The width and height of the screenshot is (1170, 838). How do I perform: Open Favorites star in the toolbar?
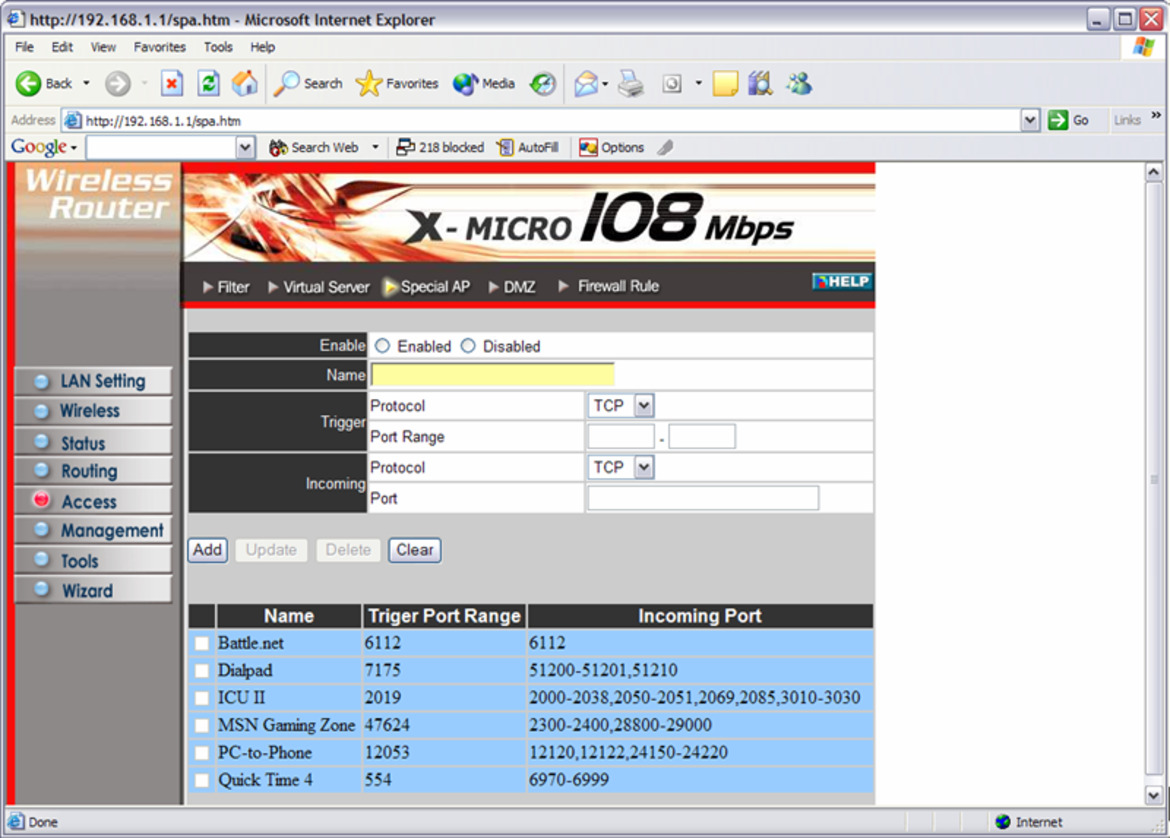coord(397,84)
